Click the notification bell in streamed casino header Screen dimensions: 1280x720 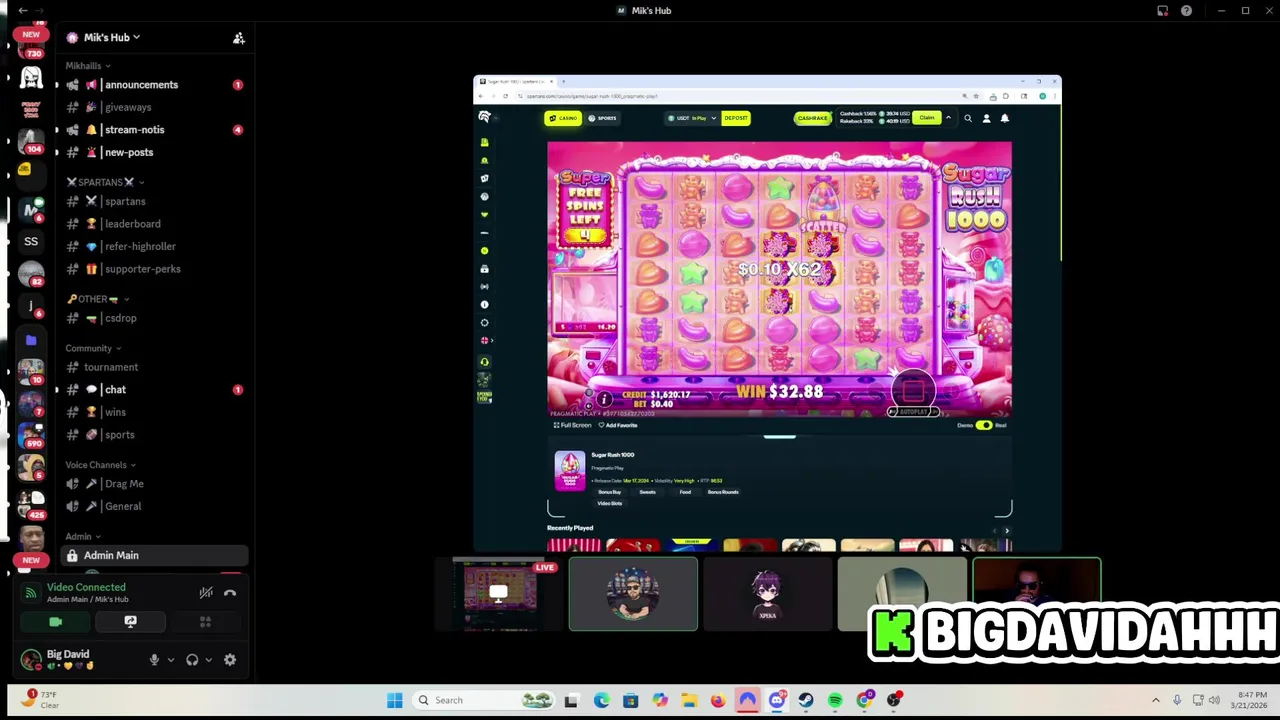click(x=1005, y=118)
